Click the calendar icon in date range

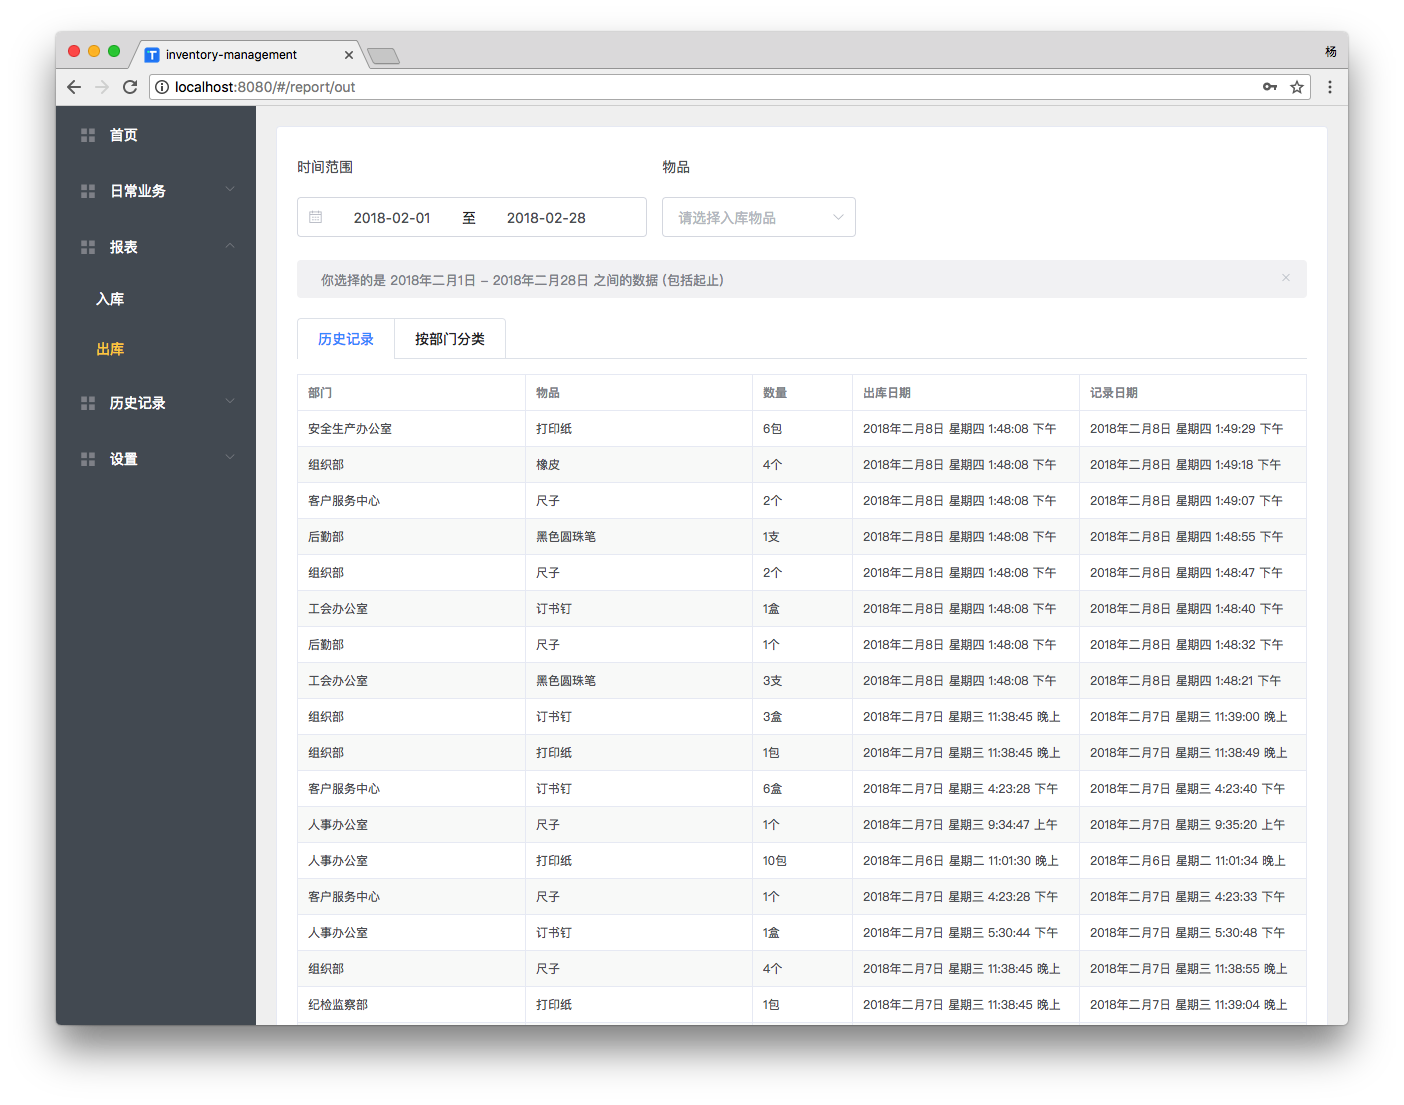(316, 217)
